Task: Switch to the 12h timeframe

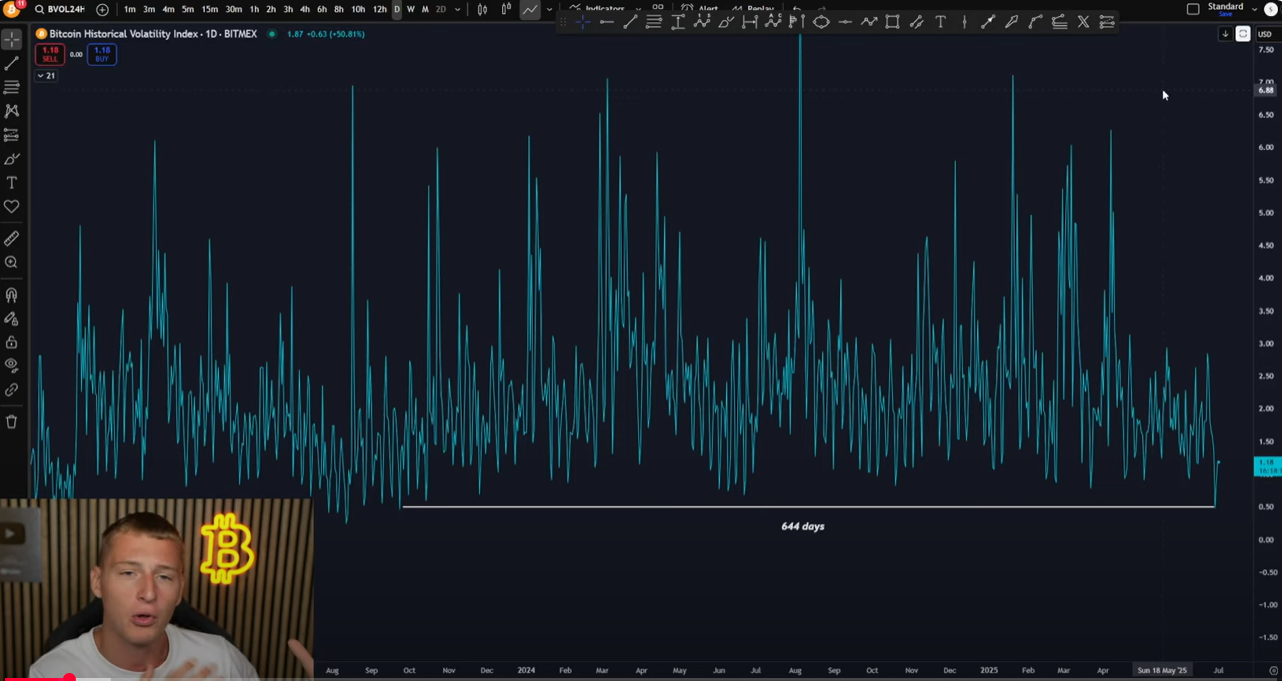Action: (x=379, y=9)
